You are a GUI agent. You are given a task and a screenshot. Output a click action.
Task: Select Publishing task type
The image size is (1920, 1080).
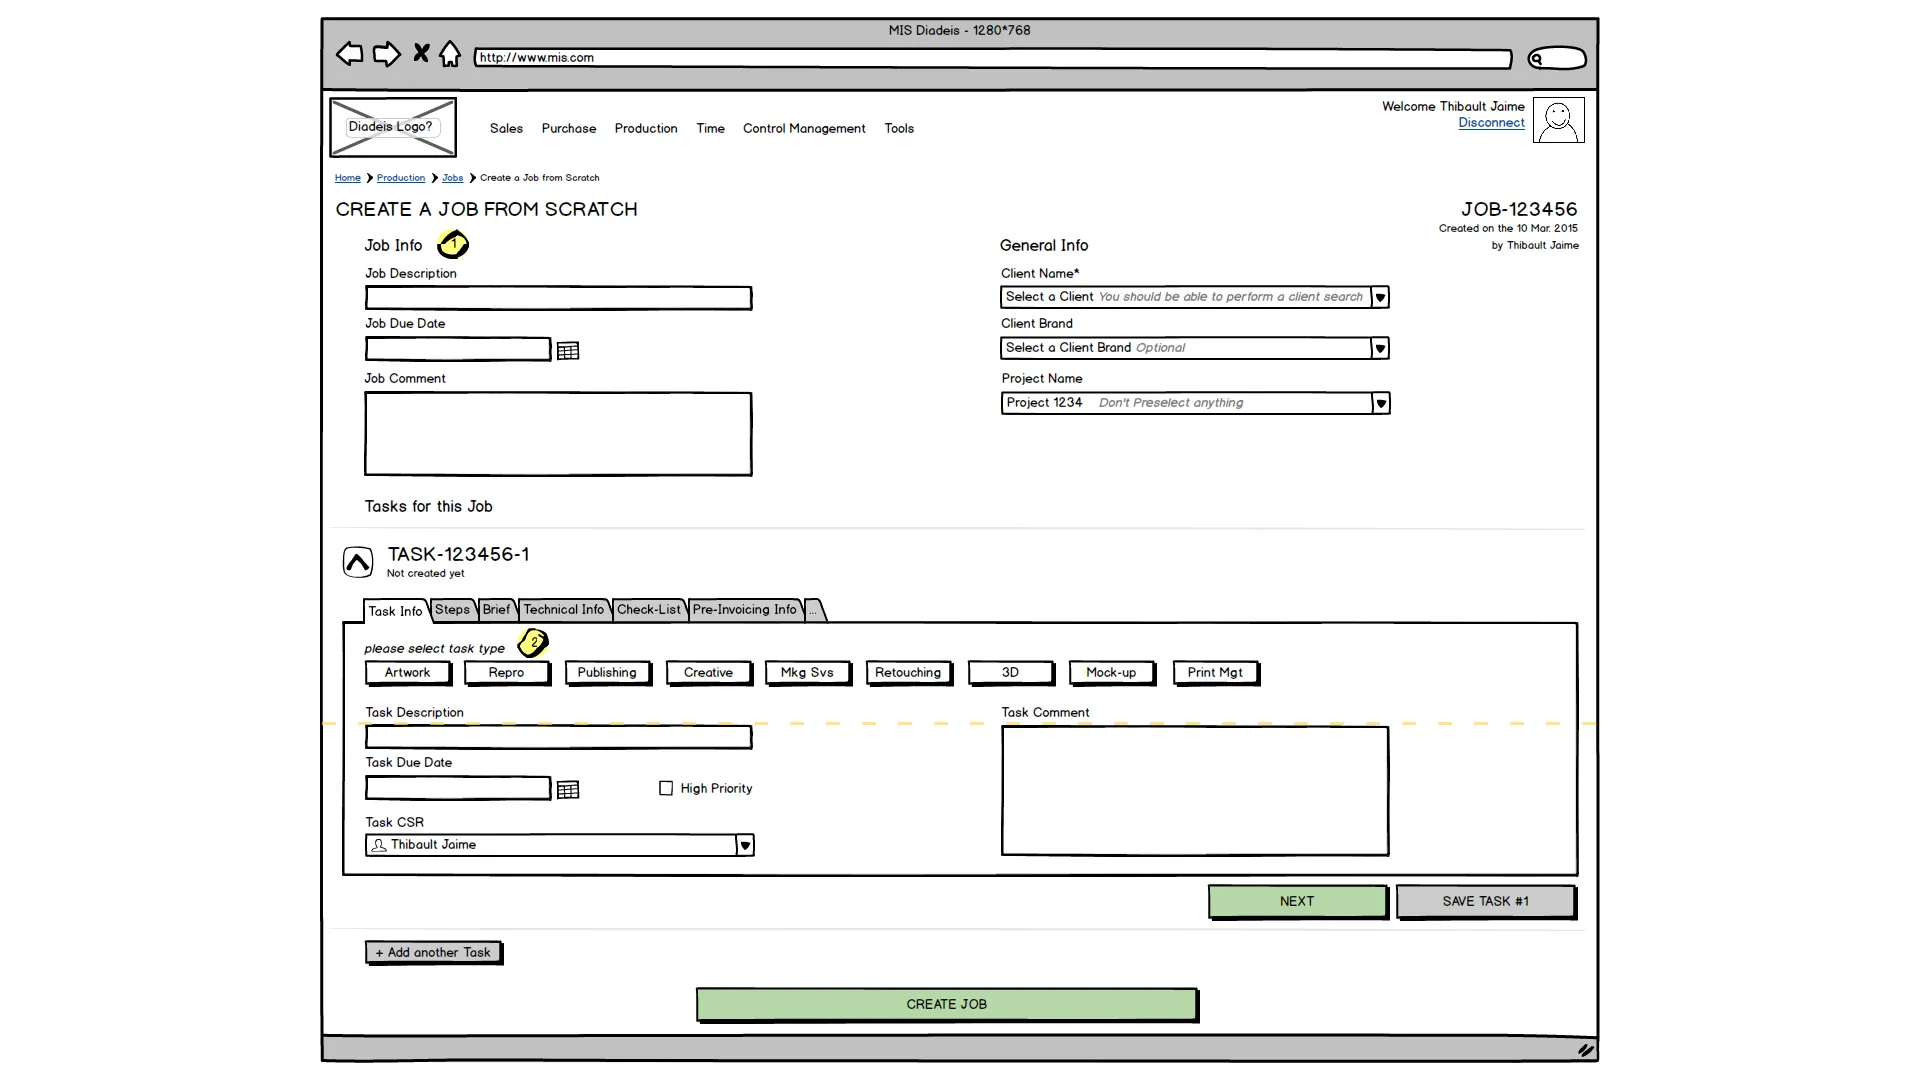pyautogui.click(x=607, y=673)
